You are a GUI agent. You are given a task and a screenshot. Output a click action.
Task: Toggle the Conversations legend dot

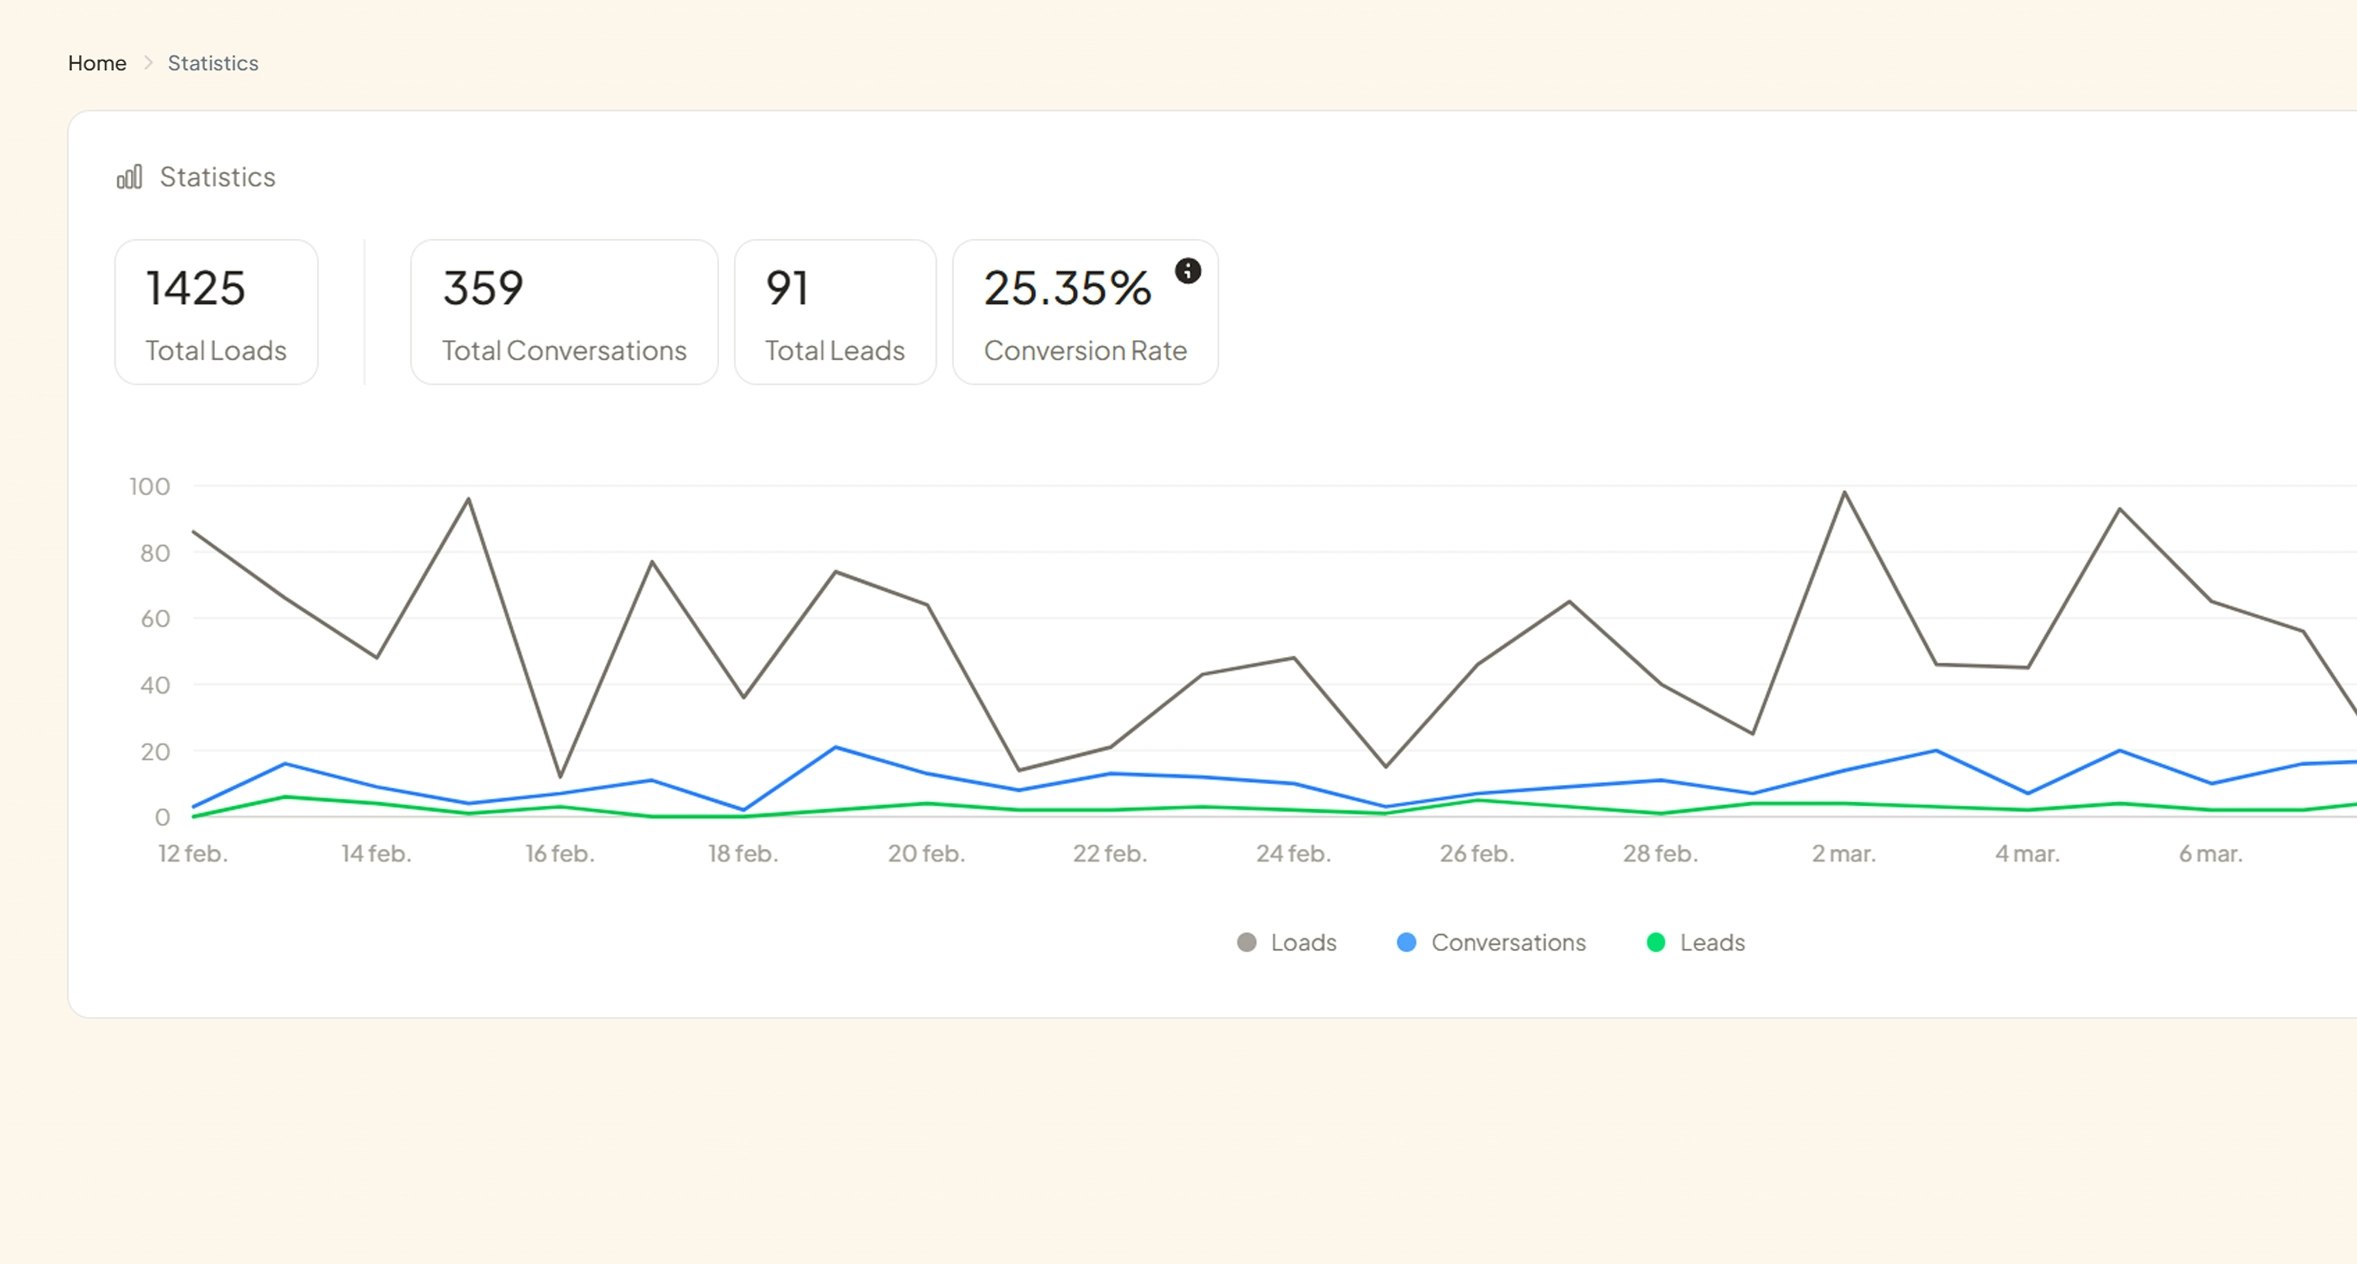[1406, 942]
